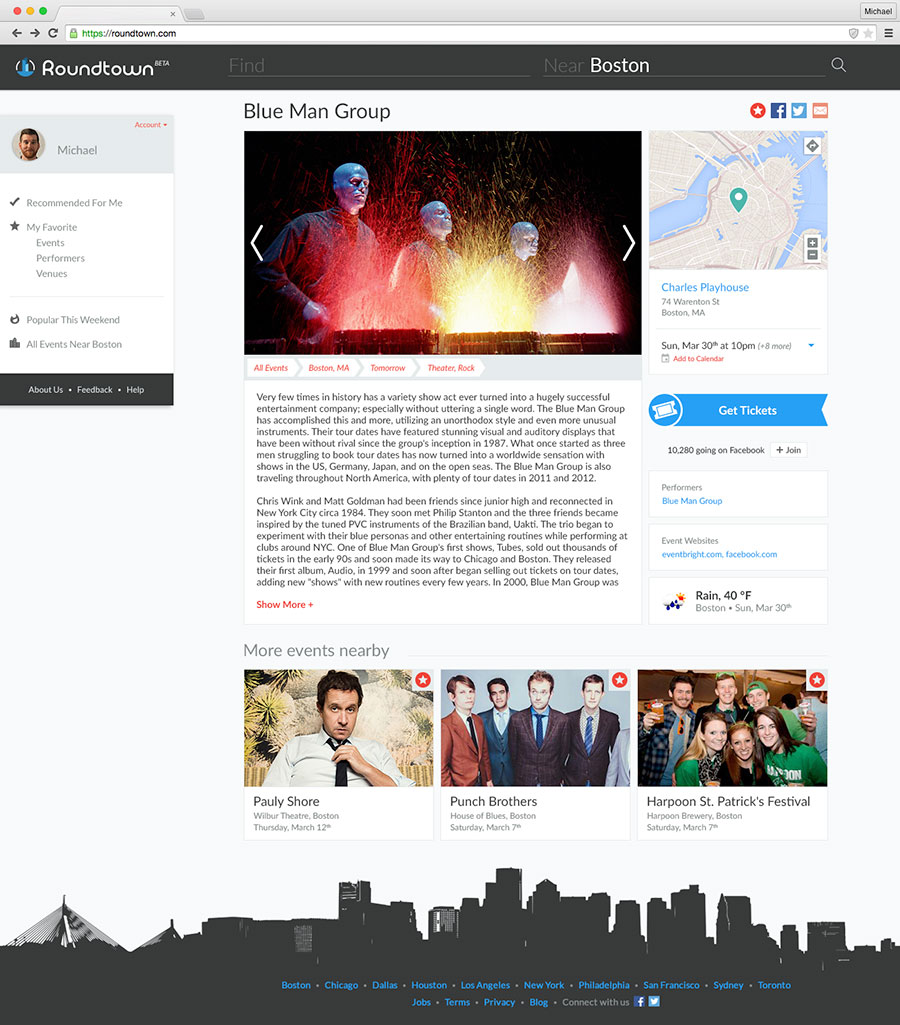Favorite Harpoon St. Patrick's Festival

816,680
